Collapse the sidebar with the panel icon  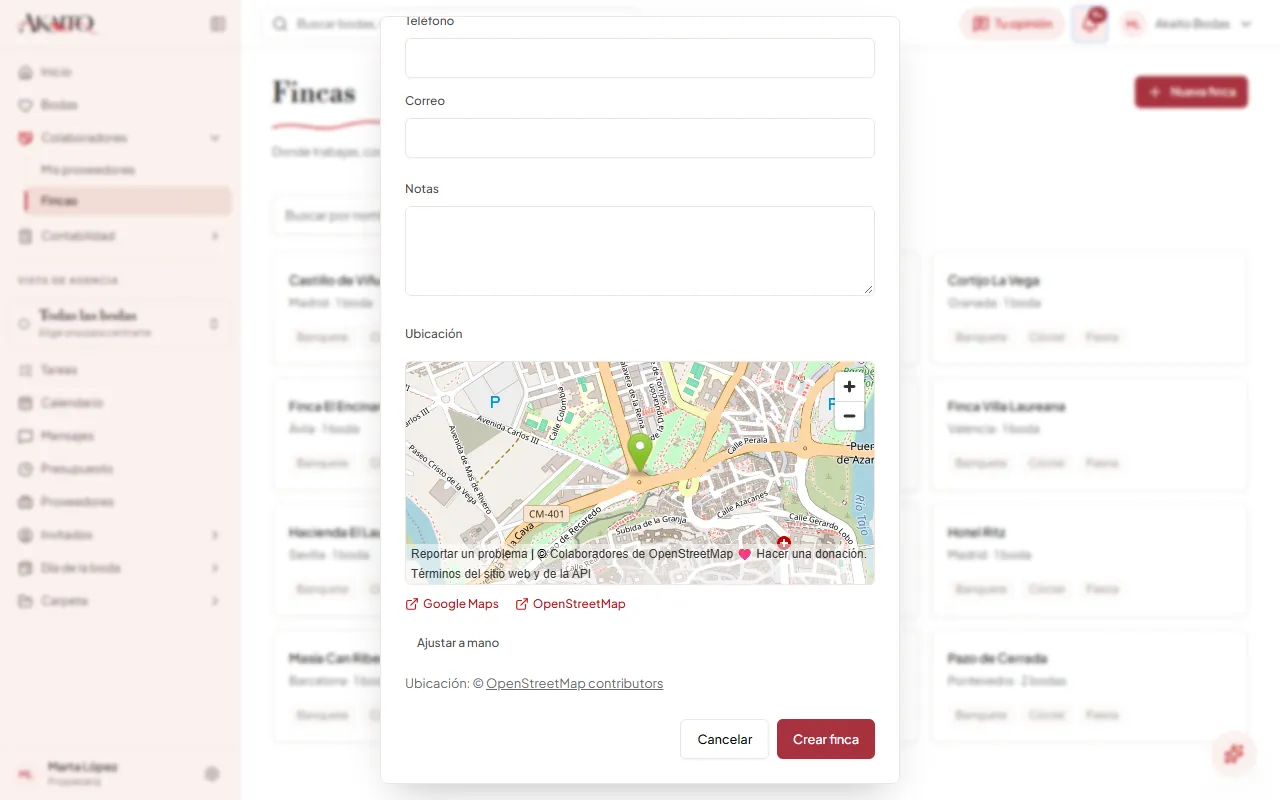pyautogui.click(x=218, y=24)
